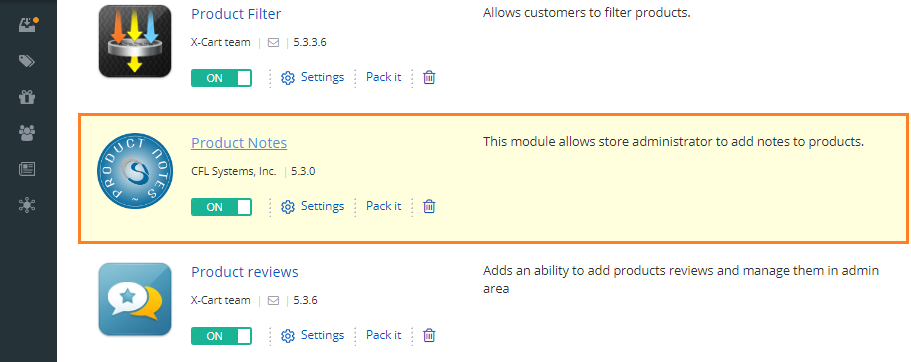Viewport: 911px width, 362px height.
Task: Disable the Product Notes module toggle
Action: 221,207
